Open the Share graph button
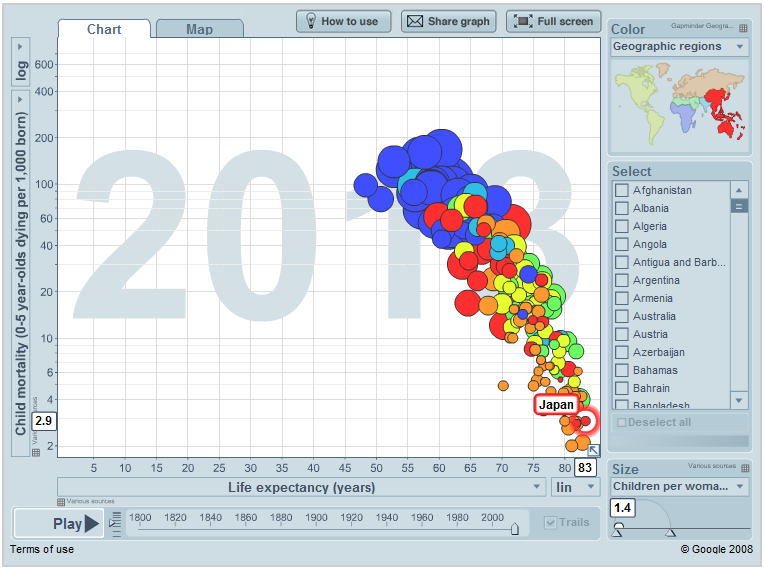This screenshot has height=570, width=764. click(x=446, y=21)
